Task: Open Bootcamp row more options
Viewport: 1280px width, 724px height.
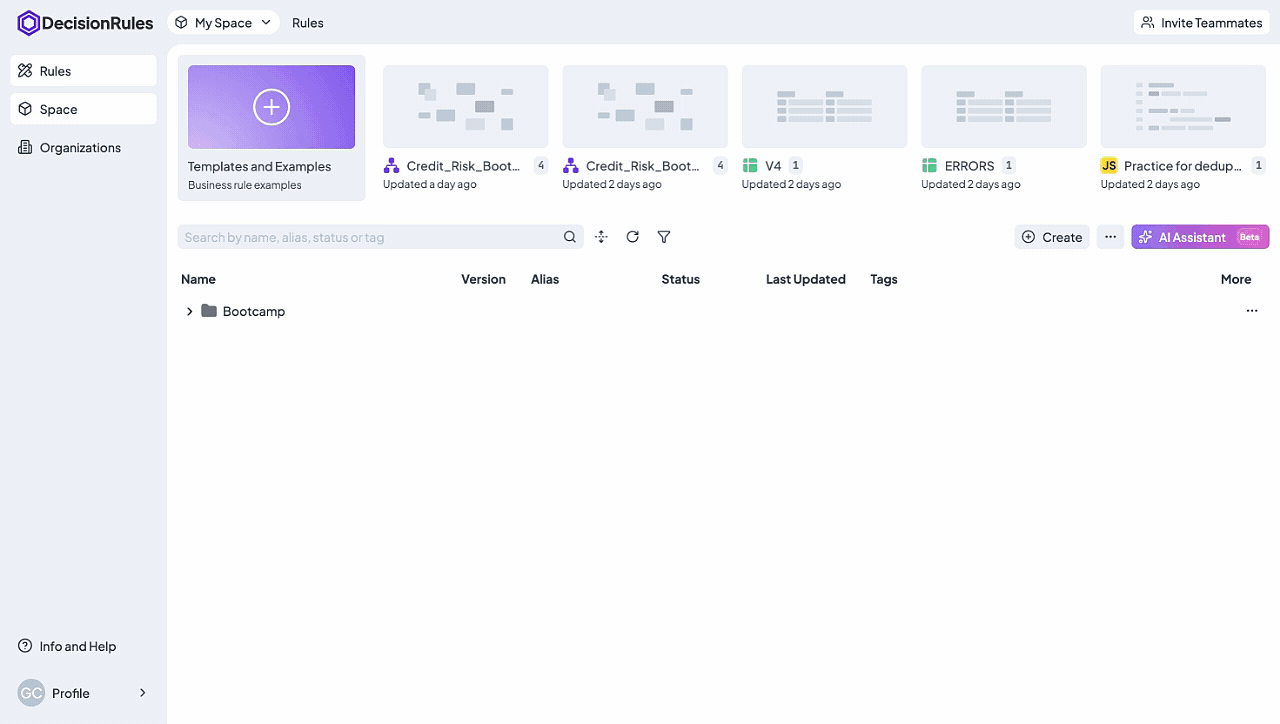Action: (x=1251, y=311)
